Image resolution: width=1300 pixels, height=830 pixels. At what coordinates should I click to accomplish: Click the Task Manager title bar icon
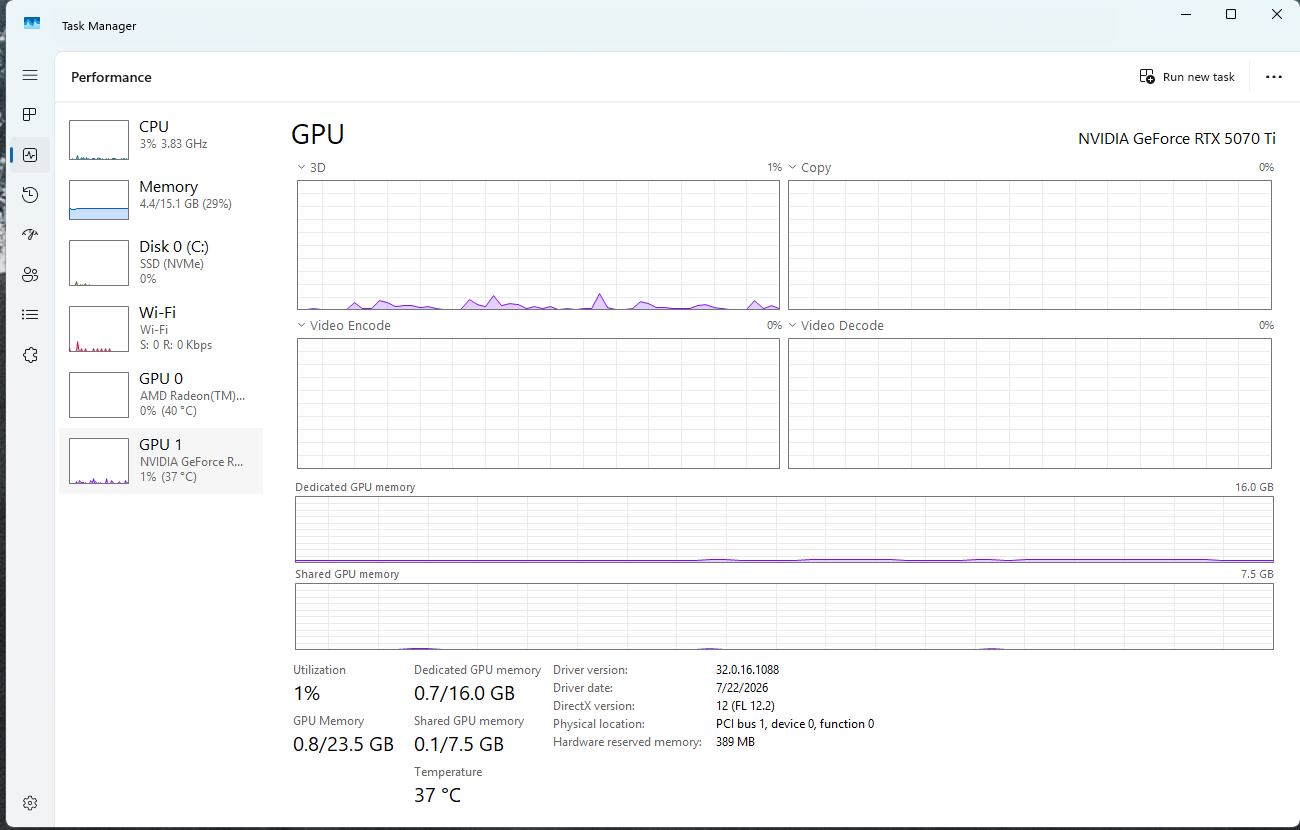point(32,24)
